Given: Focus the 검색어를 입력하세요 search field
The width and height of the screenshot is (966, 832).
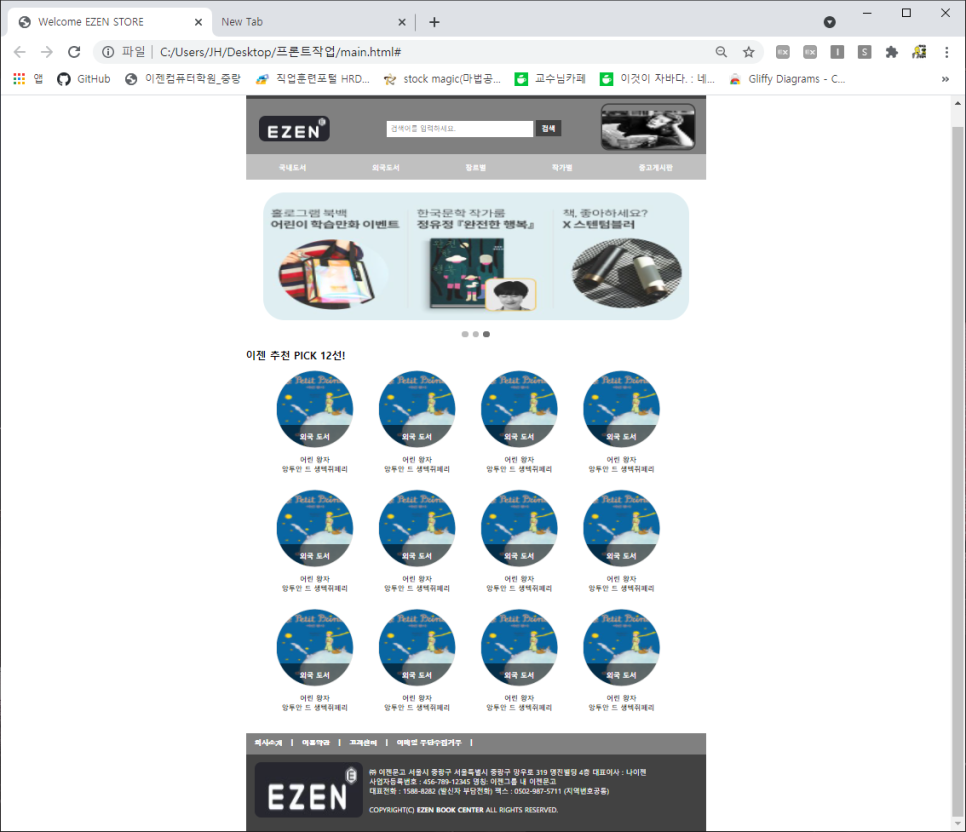Looking at the screenshot, I should [460, 129].
